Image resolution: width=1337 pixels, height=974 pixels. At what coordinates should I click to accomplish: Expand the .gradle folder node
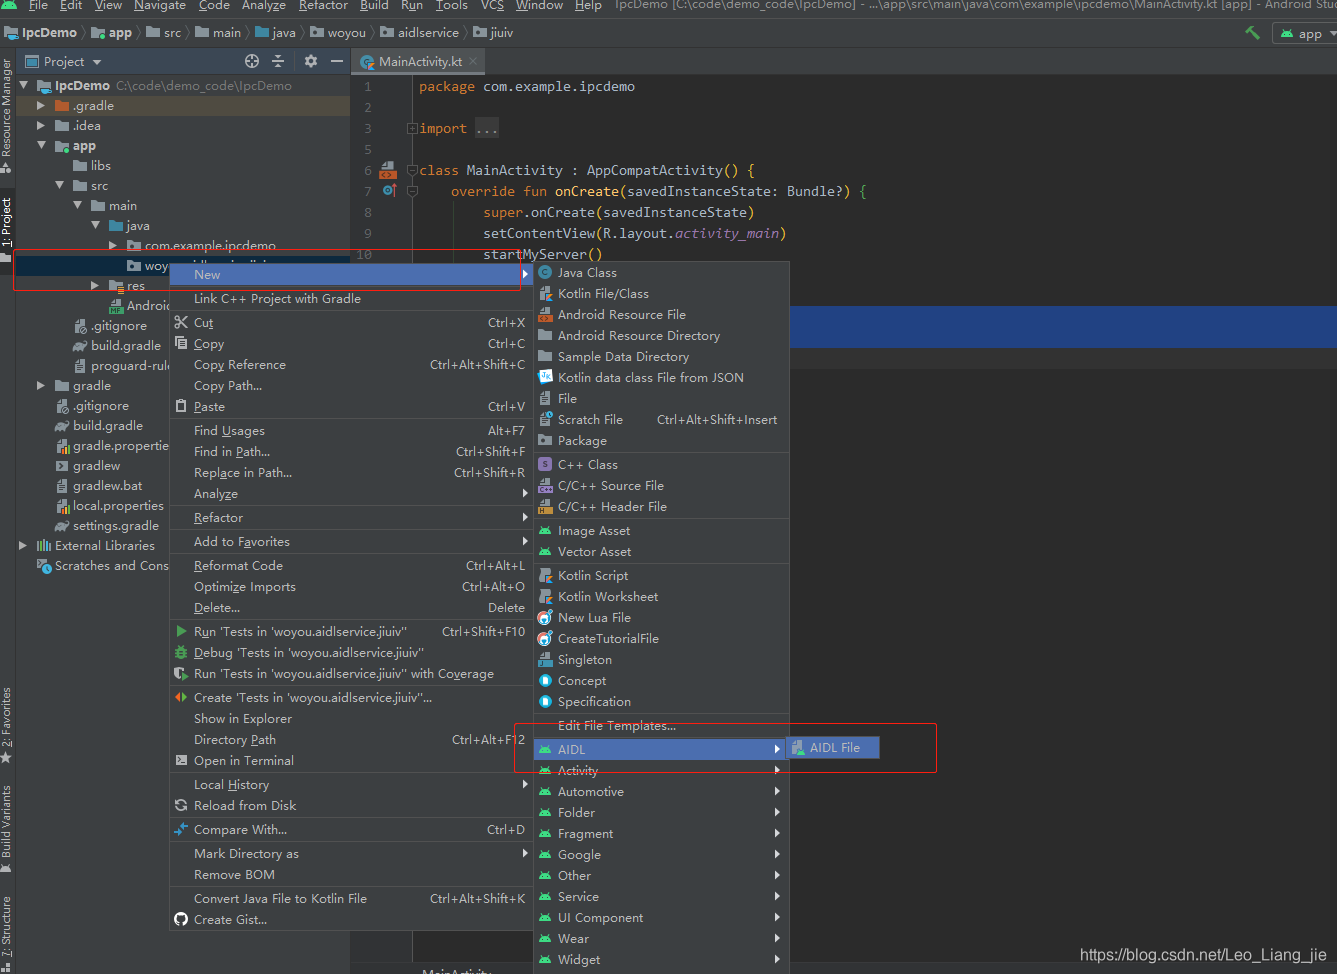(x=41, y=105)
